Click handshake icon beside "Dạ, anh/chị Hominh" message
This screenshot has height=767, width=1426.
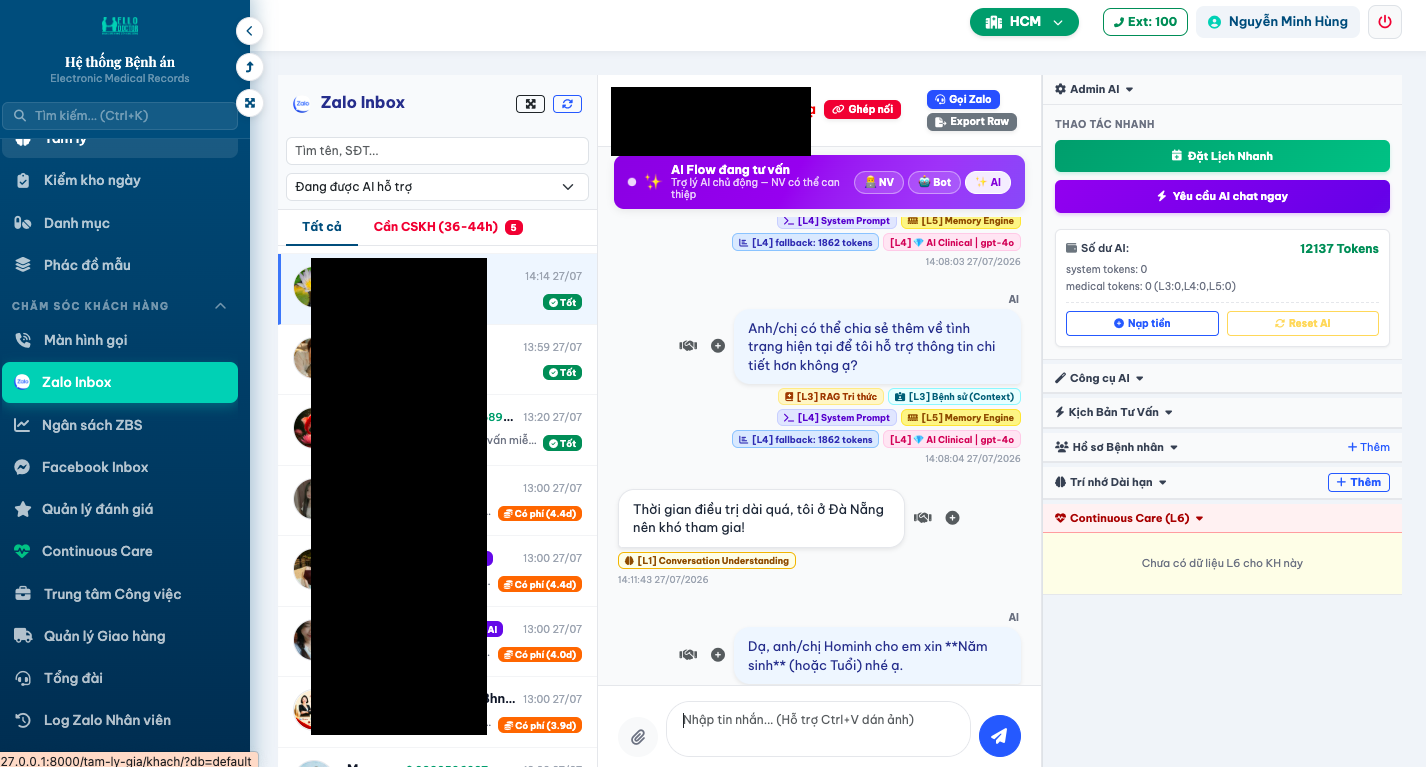[x=688, y=655]
